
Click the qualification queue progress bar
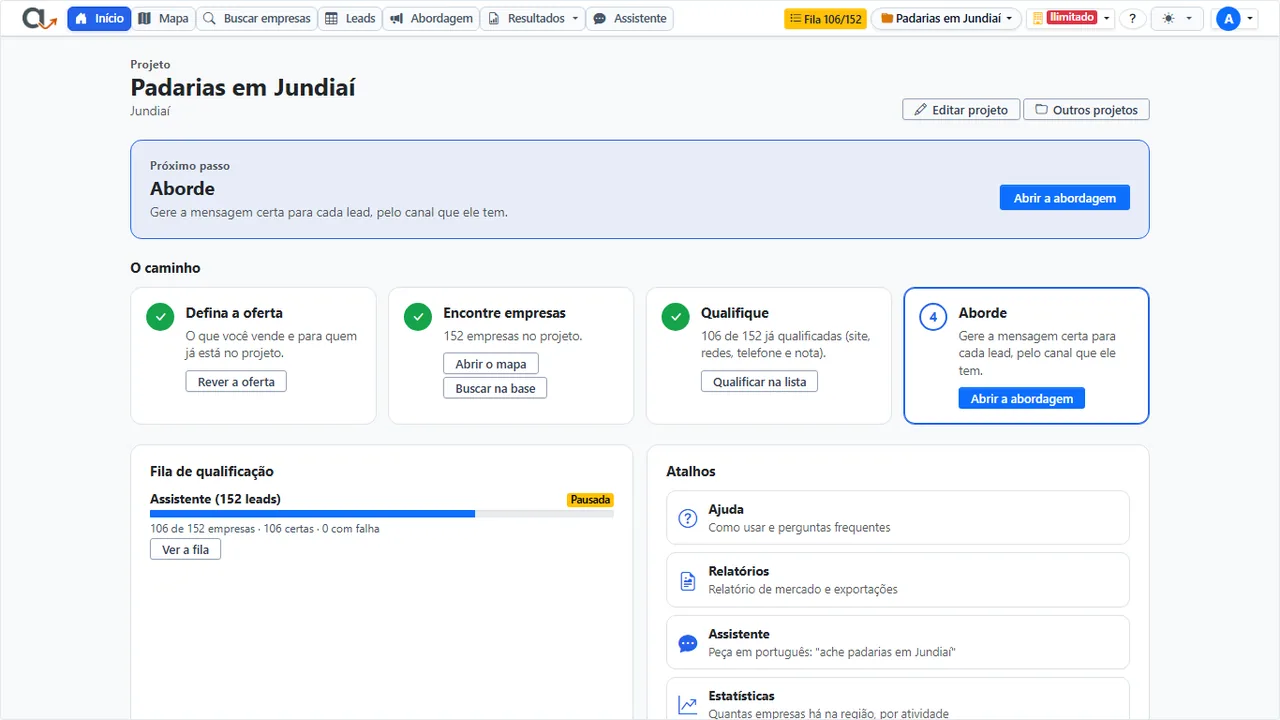(x=382, y=514)
